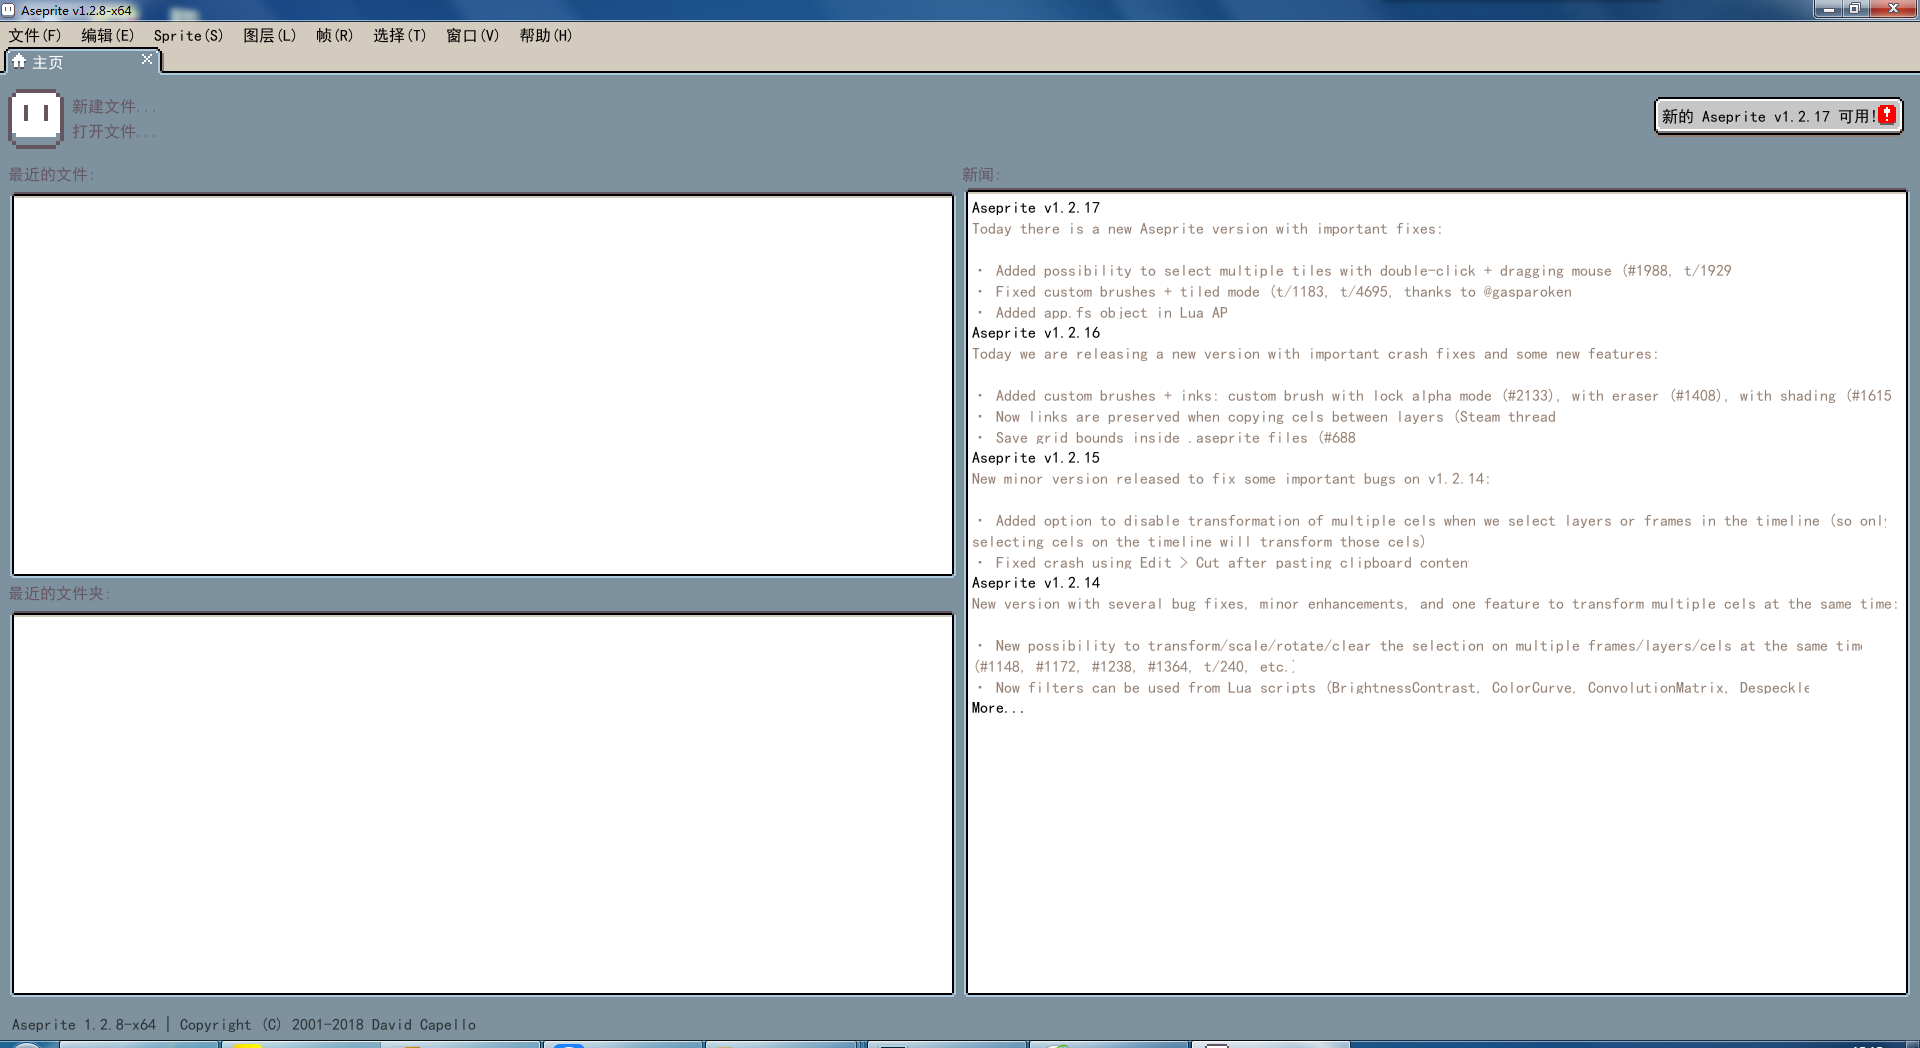This screenshot has width=1920, height=1048.
Task: Click inside the 最近的文件 recent files list
Action: coord(483,384)
